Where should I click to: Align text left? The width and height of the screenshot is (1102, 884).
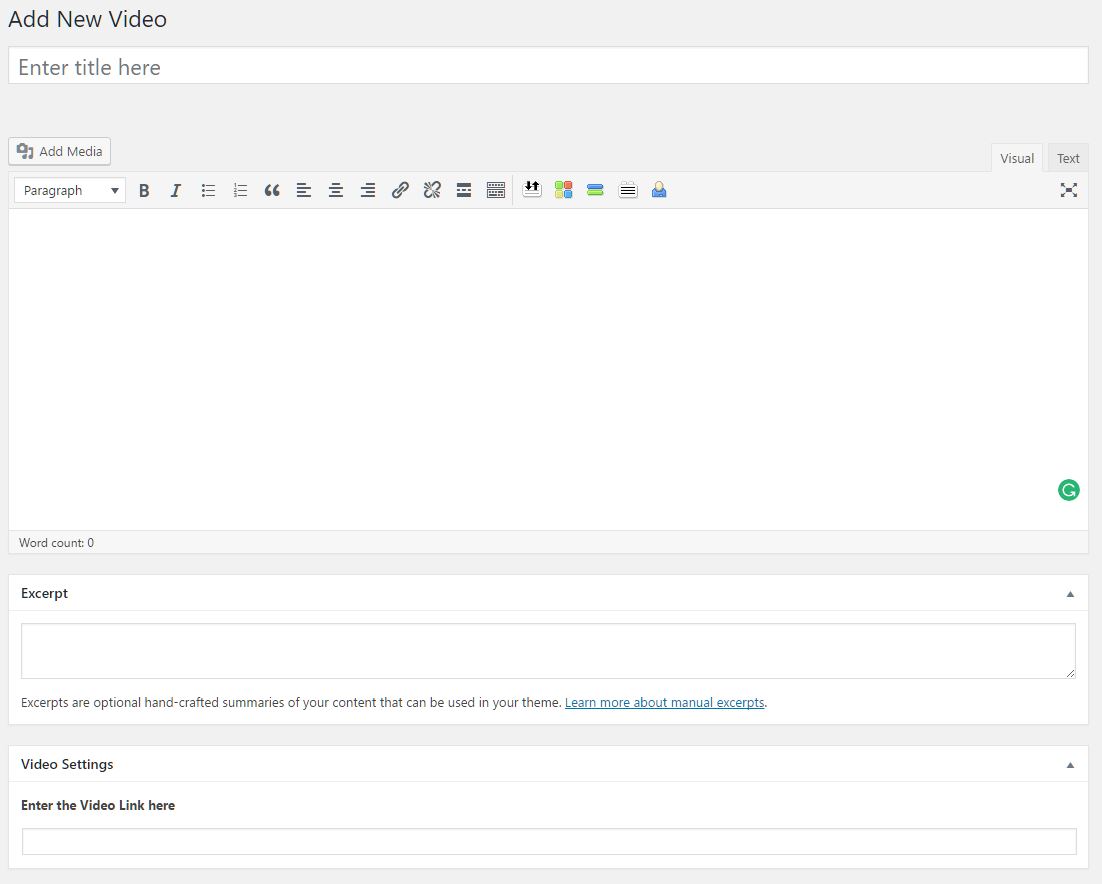point(304,190)
